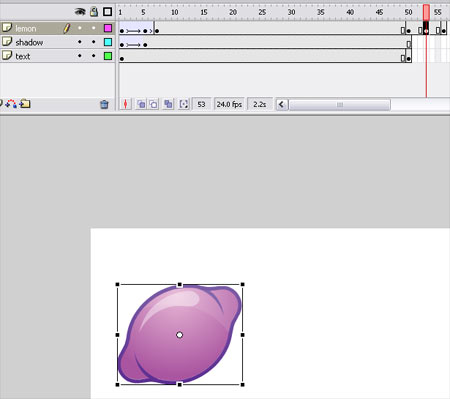Click the Center Frame button
The width and height of the screenshot is (450, 399).
click(x=125, y=104)
